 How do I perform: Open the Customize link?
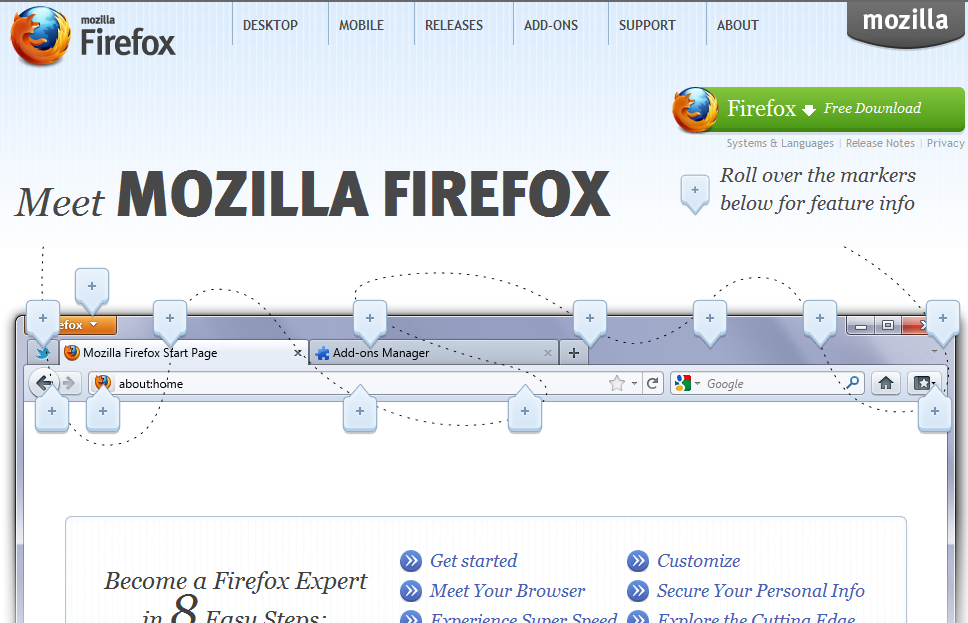(x=698, y=561)
